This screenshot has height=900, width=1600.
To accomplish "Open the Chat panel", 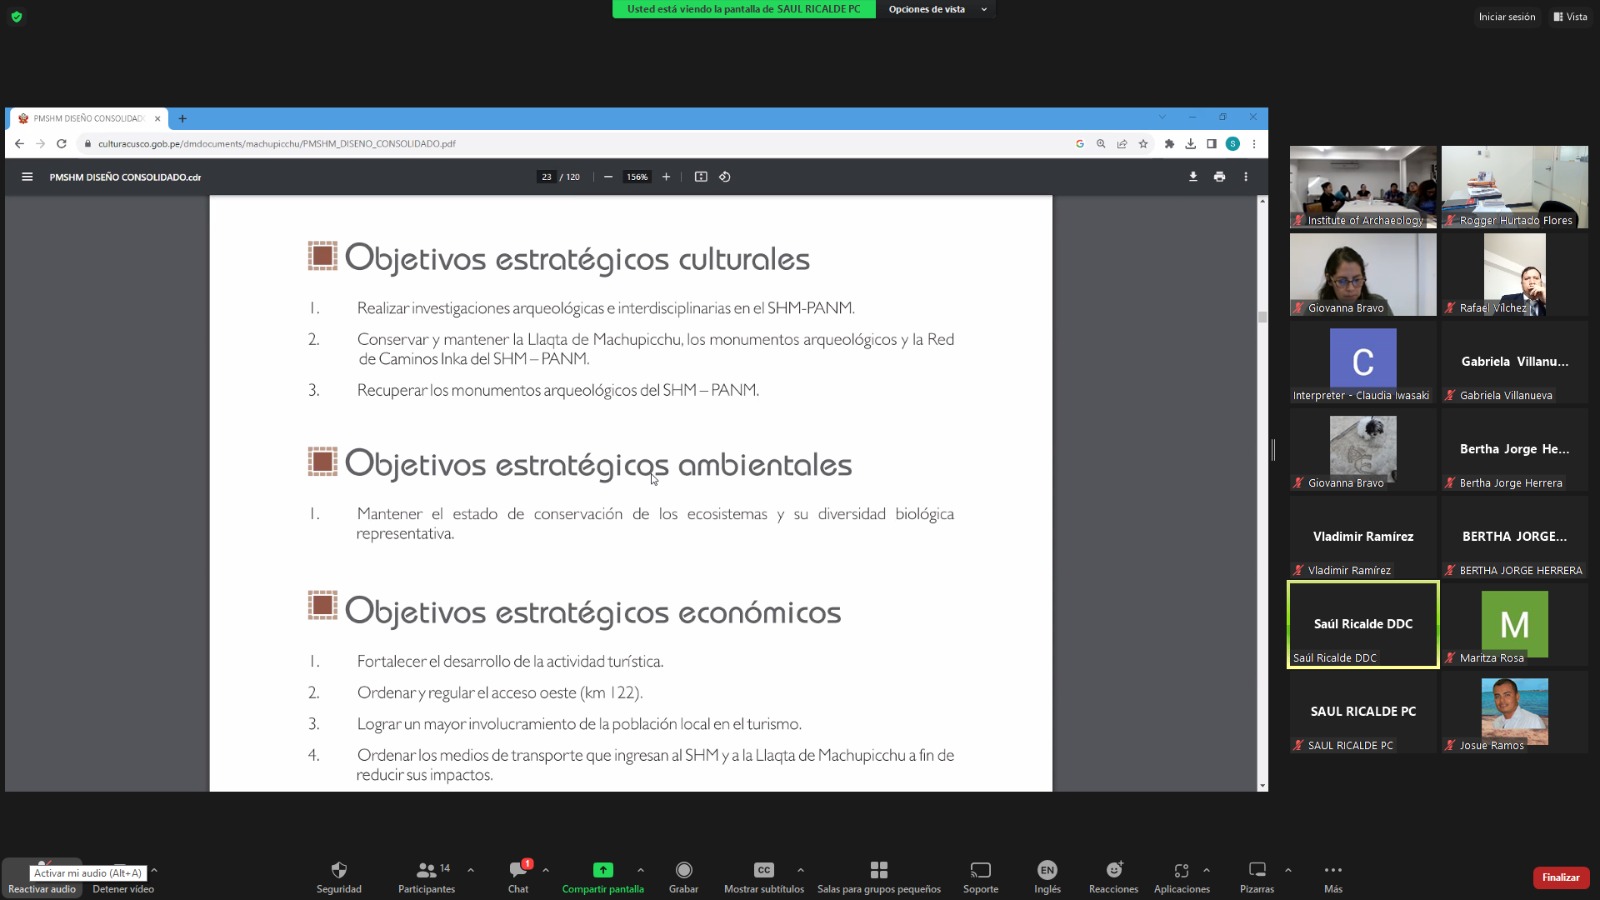I will [518, 877].
